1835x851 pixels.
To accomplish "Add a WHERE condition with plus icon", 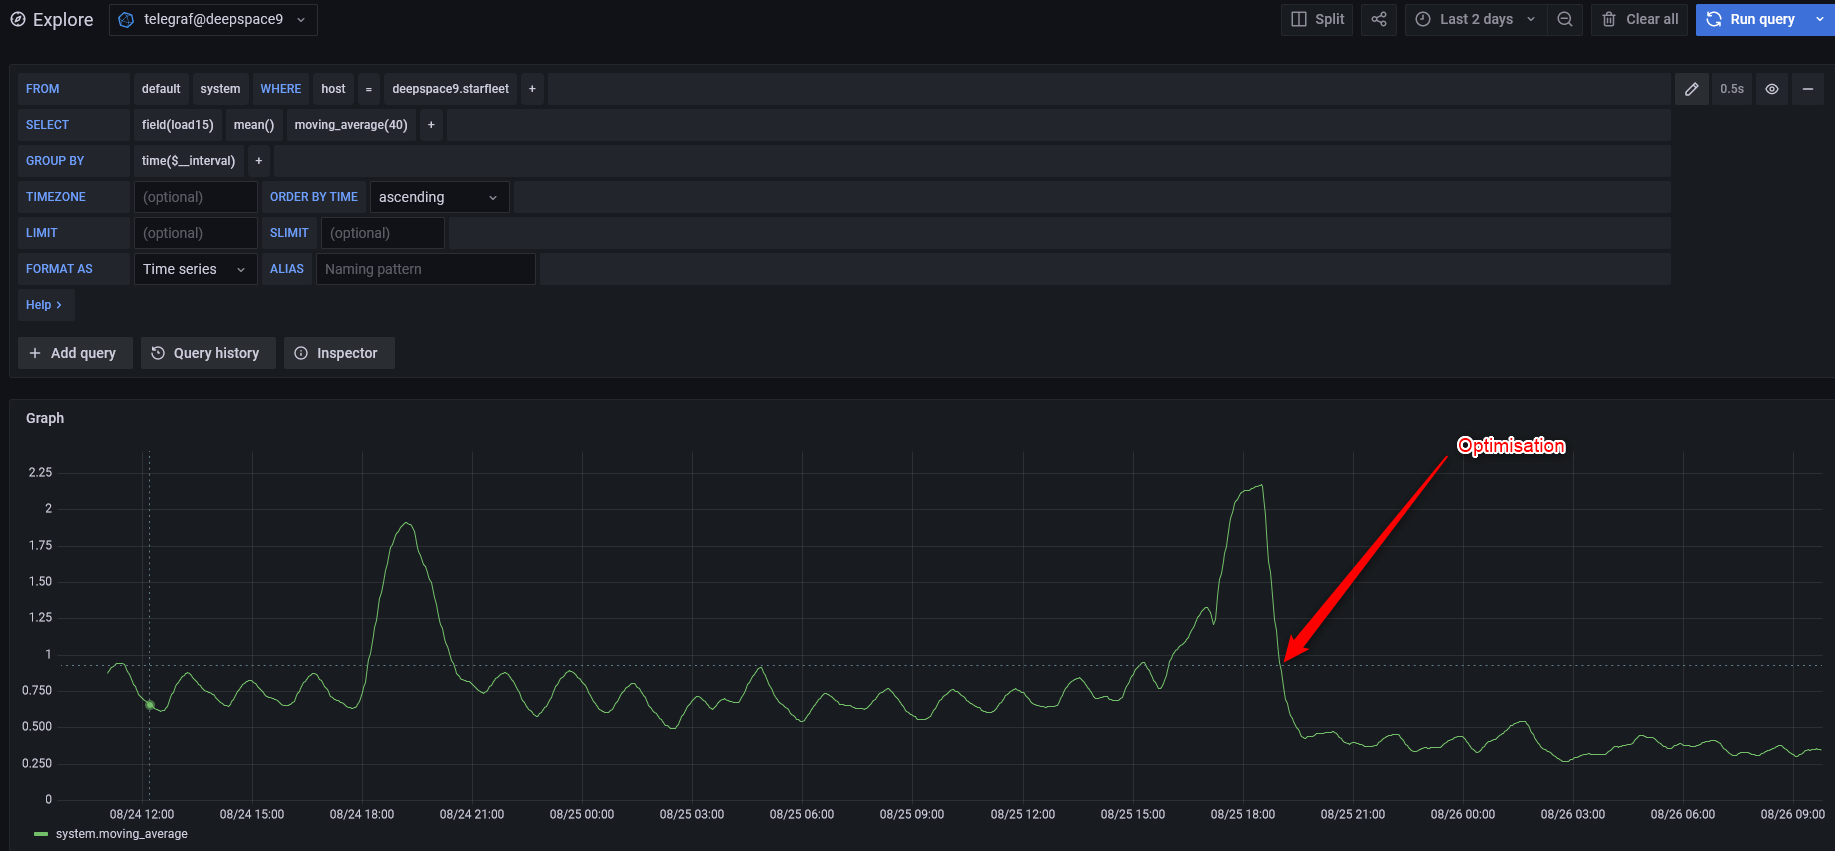I will [532, 89].
